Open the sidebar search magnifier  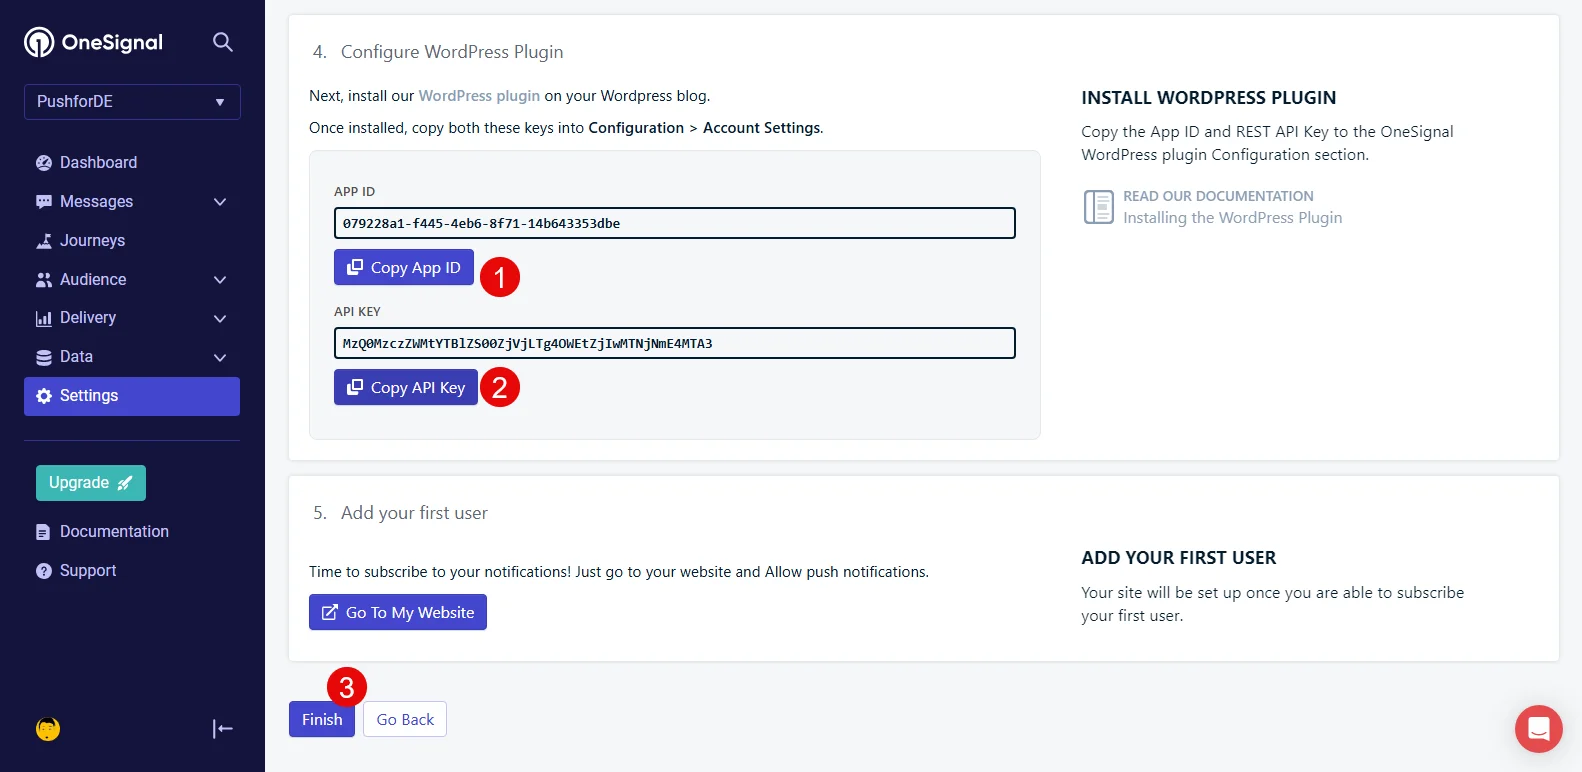(223, 42)
